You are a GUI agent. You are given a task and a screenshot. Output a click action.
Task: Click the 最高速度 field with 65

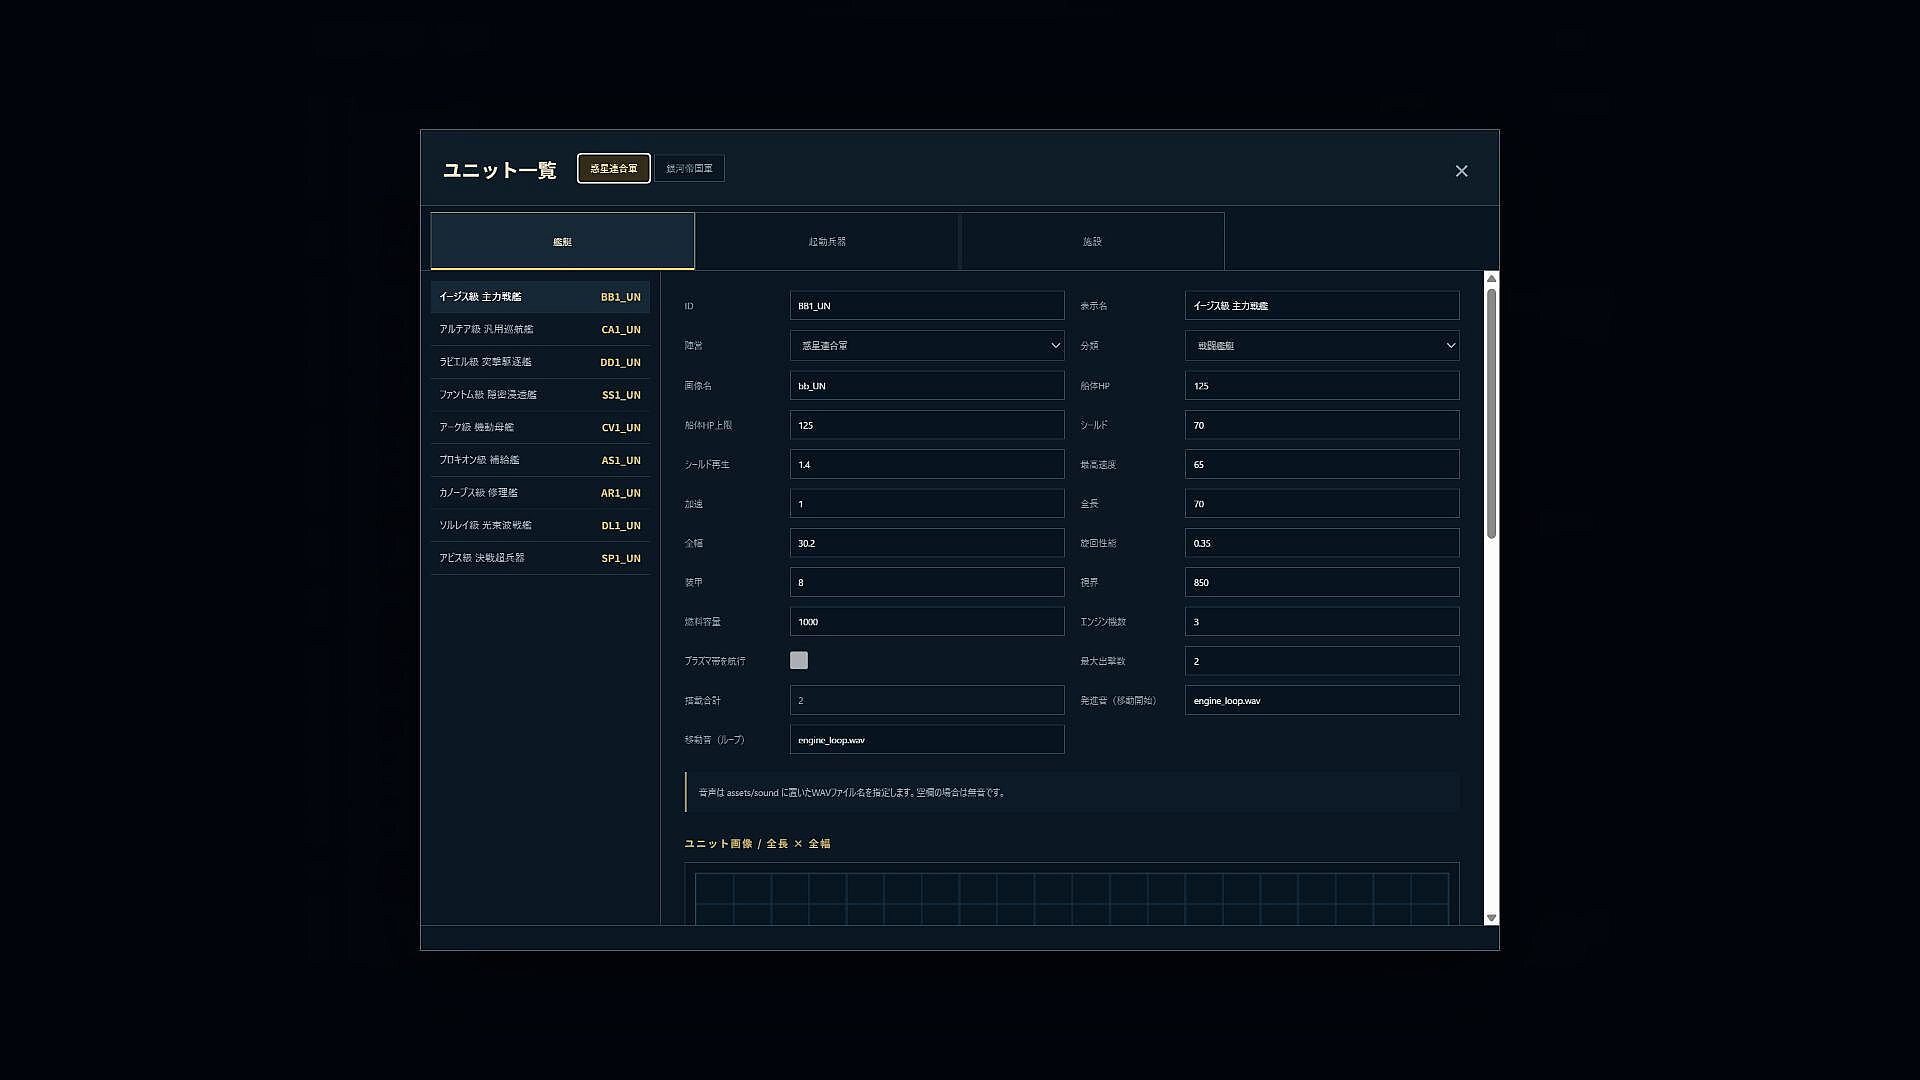pos(1322,464)
